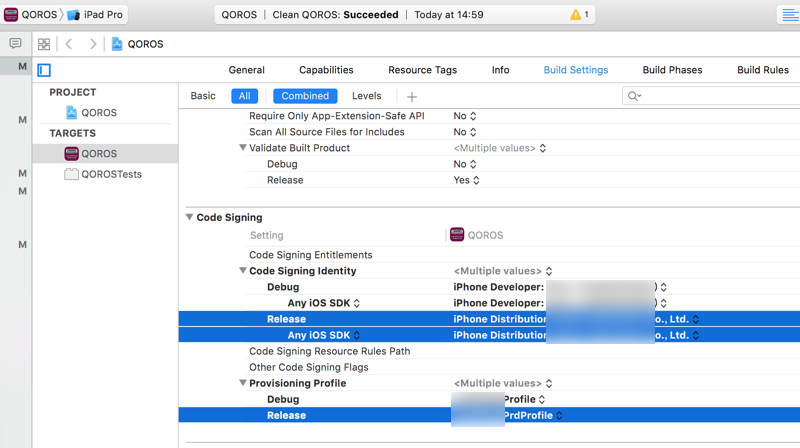Change Validate Built Product Release value
Screen dimensions: 800x448
click(x=466, y=180)
